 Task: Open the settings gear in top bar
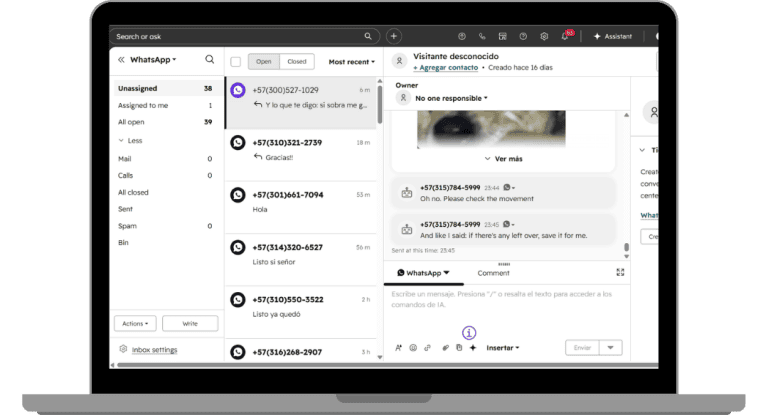click(x=544, y=36)
